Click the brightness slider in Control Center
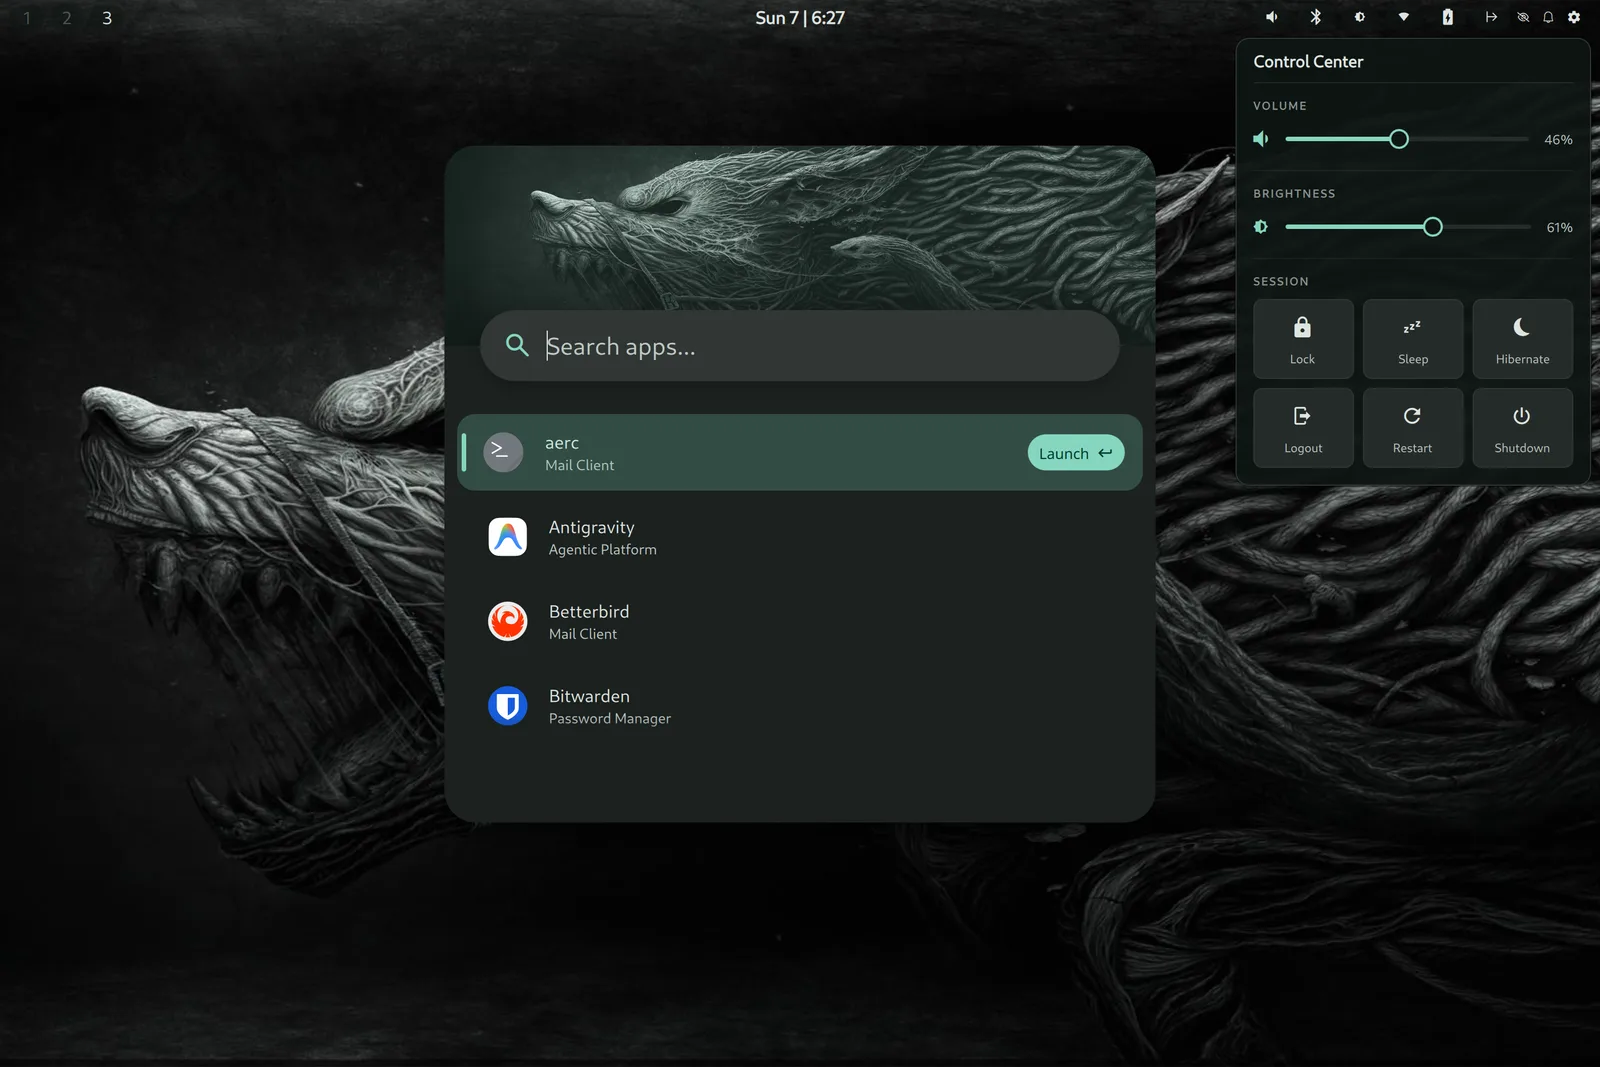Screen dimensions: 1600x1067 pos(1407,227)
